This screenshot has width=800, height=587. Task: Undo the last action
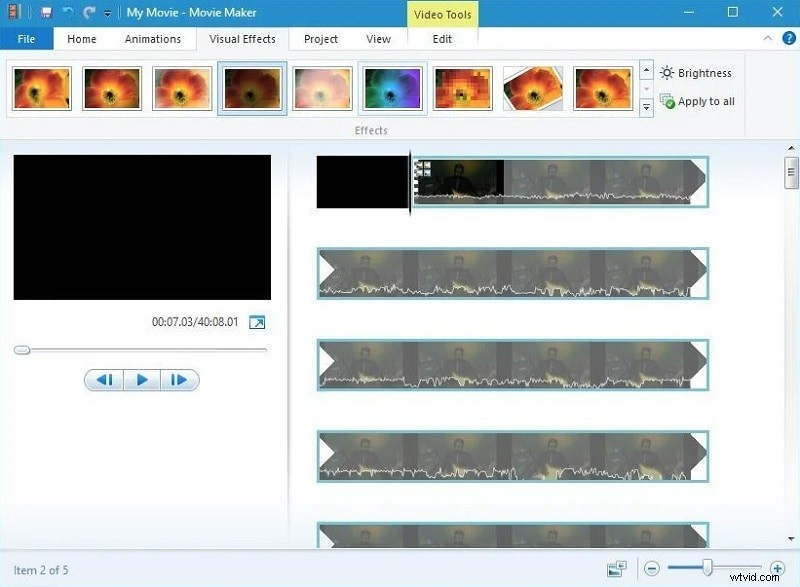point(67,11)
